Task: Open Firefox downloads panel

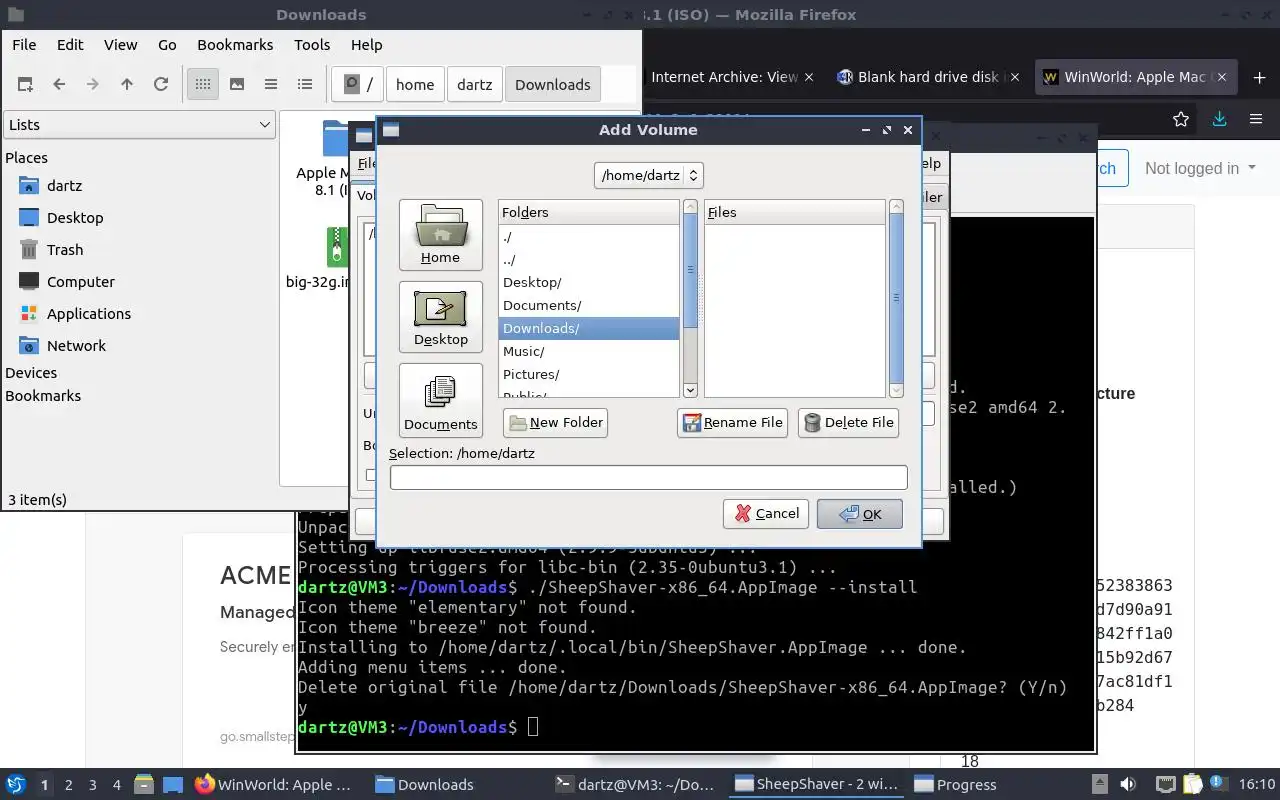Action: pos(1219,119)
